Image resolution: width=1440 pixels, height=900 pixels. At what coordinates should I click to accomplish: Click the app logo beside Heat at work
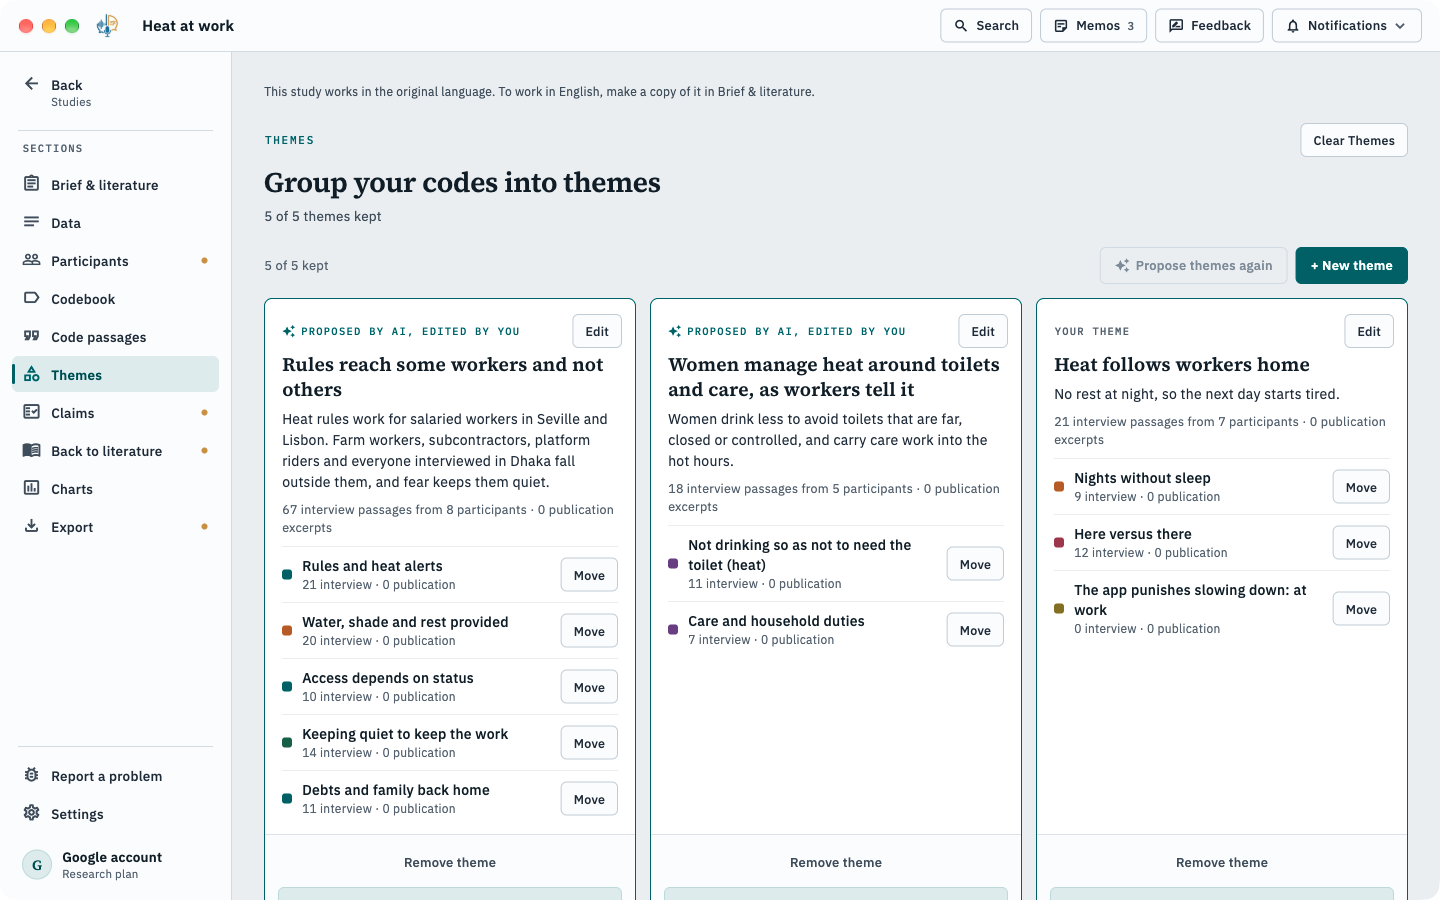point(107,26)
